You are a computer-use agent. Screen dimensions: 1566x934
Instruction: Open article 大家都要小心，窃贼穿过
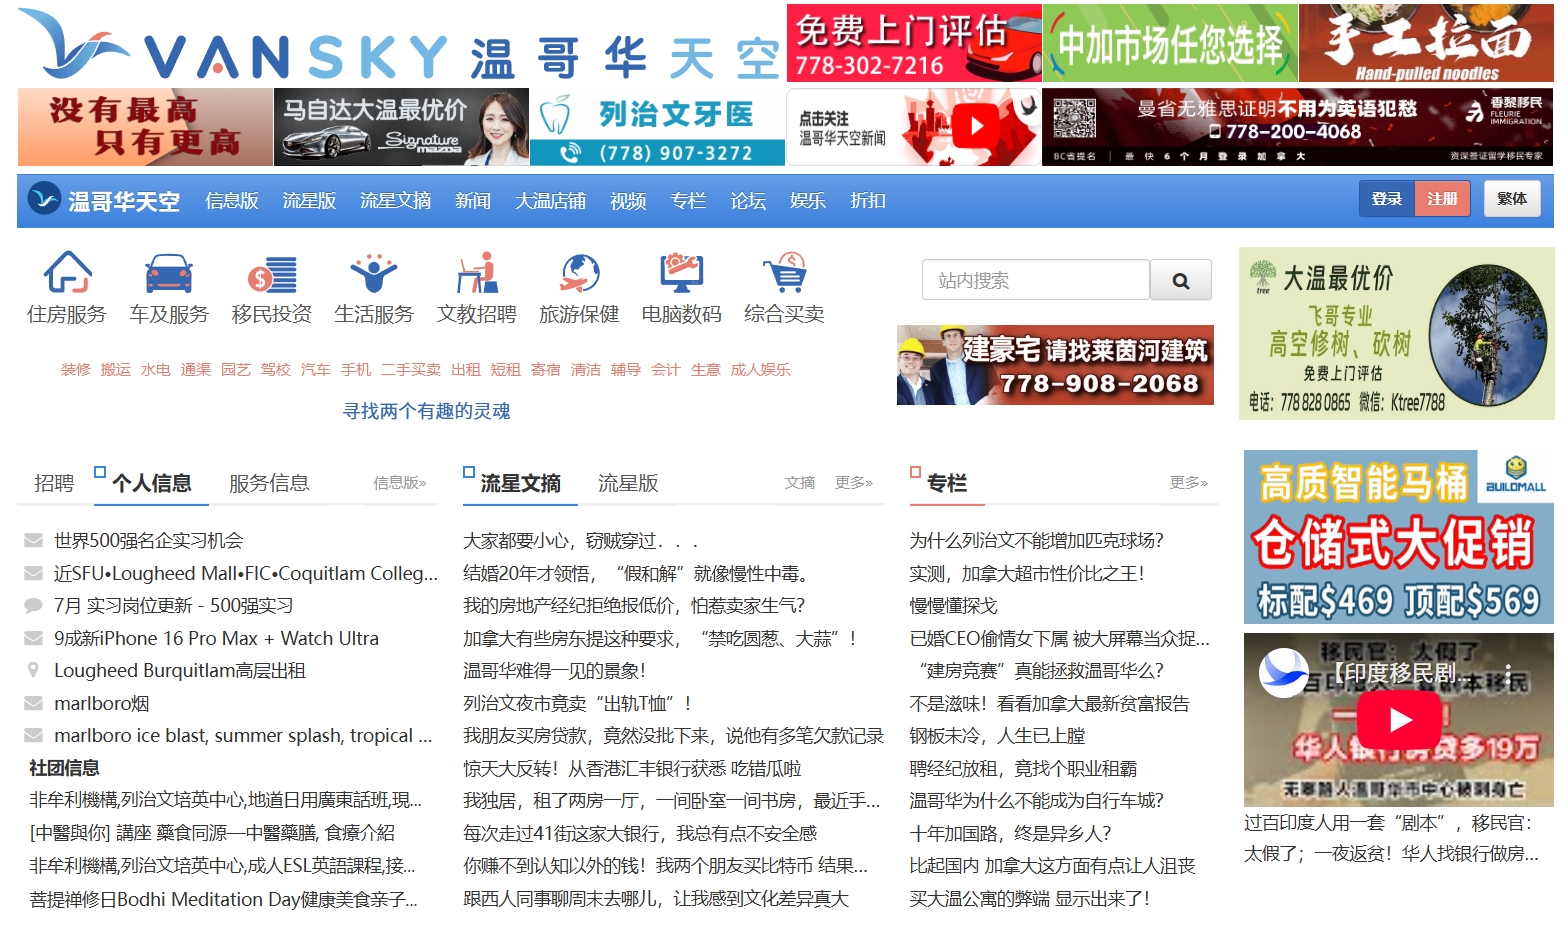click(580, 541)
